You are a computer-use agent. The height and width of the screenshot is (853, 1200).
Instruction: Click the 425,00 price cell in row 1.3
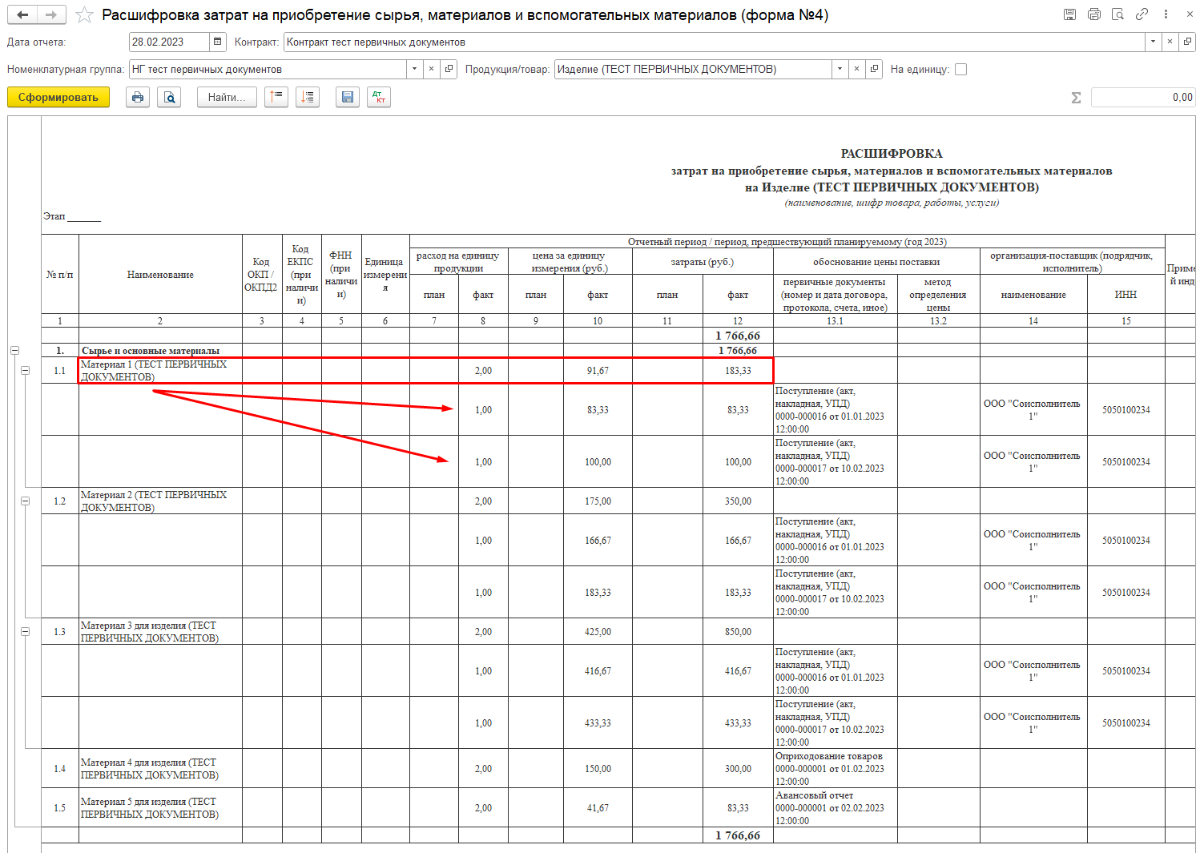pyautogui.click(x=598, y=632)
